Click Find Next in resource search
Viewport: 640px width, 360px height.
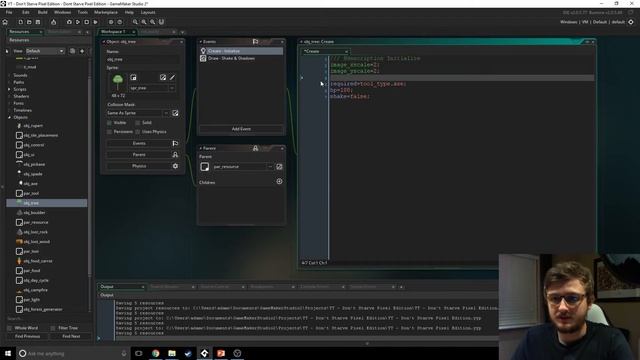coord(71,336)
